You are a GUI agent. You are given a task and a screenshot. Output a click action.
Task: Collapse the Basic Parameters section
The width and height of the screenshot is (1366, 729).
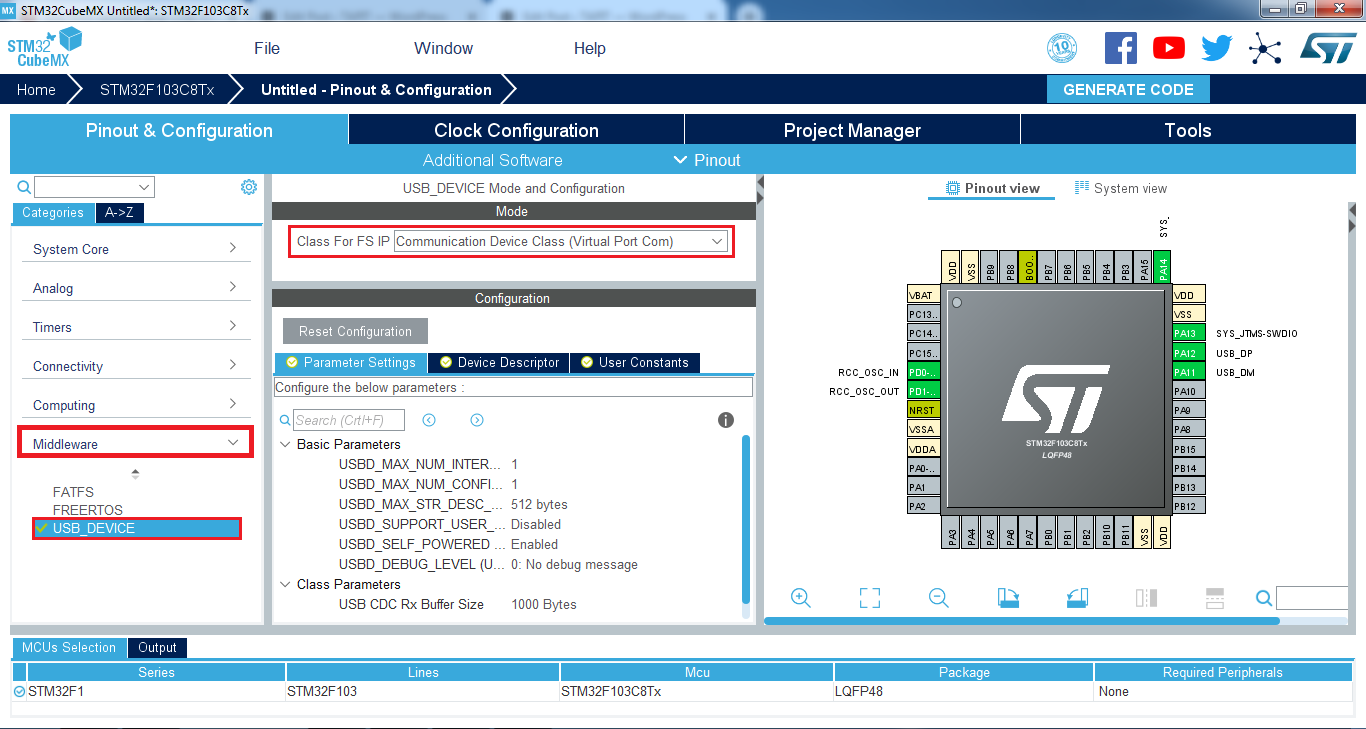point(285,444)
